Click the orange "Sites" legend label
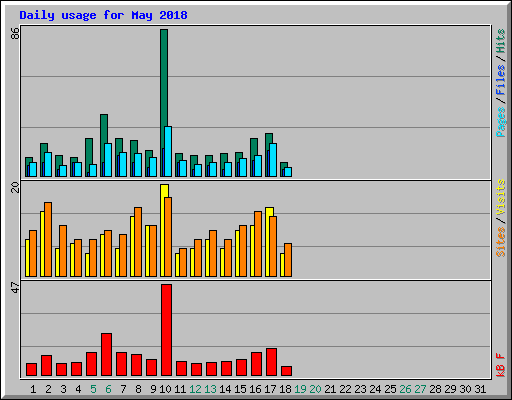Screen dimensions: 512x400 pyautogui.click(x=501, y=242)
